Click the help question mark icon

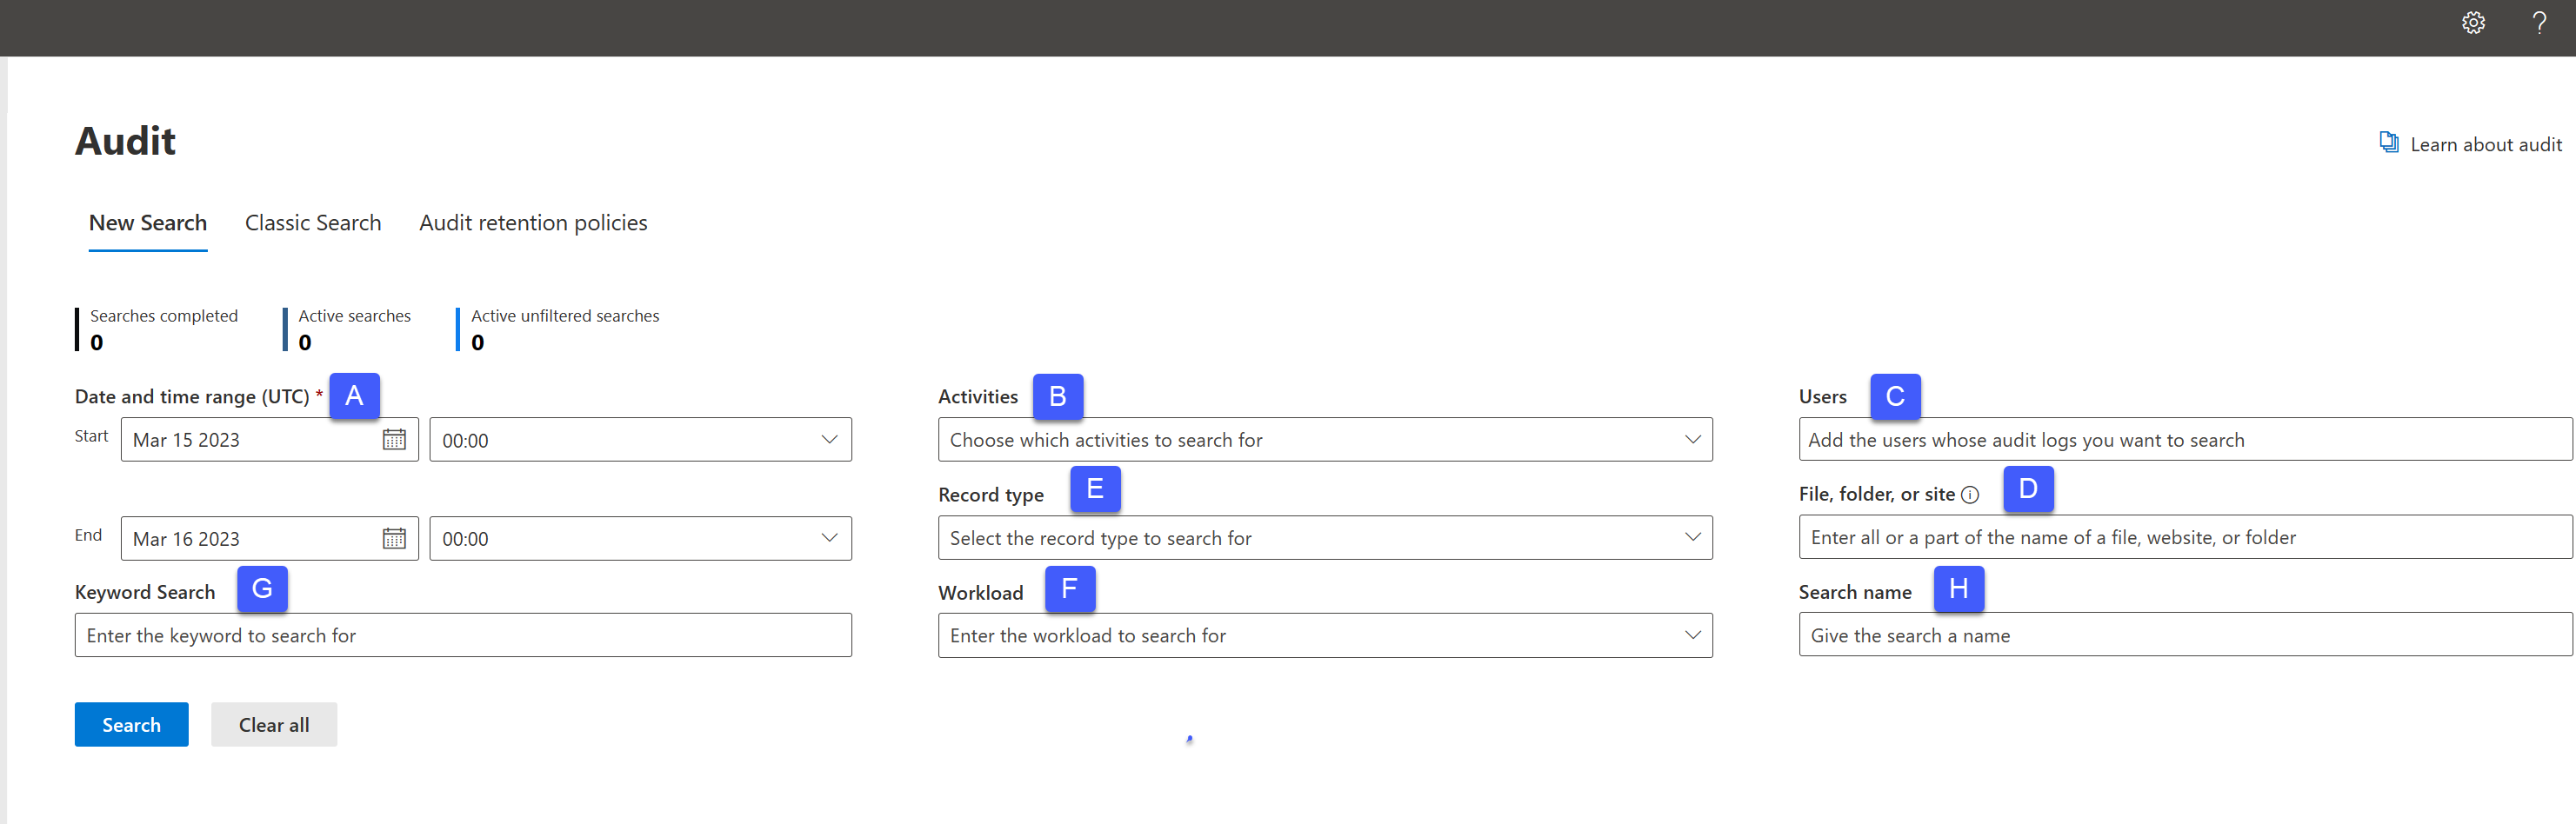point(2539,22)
